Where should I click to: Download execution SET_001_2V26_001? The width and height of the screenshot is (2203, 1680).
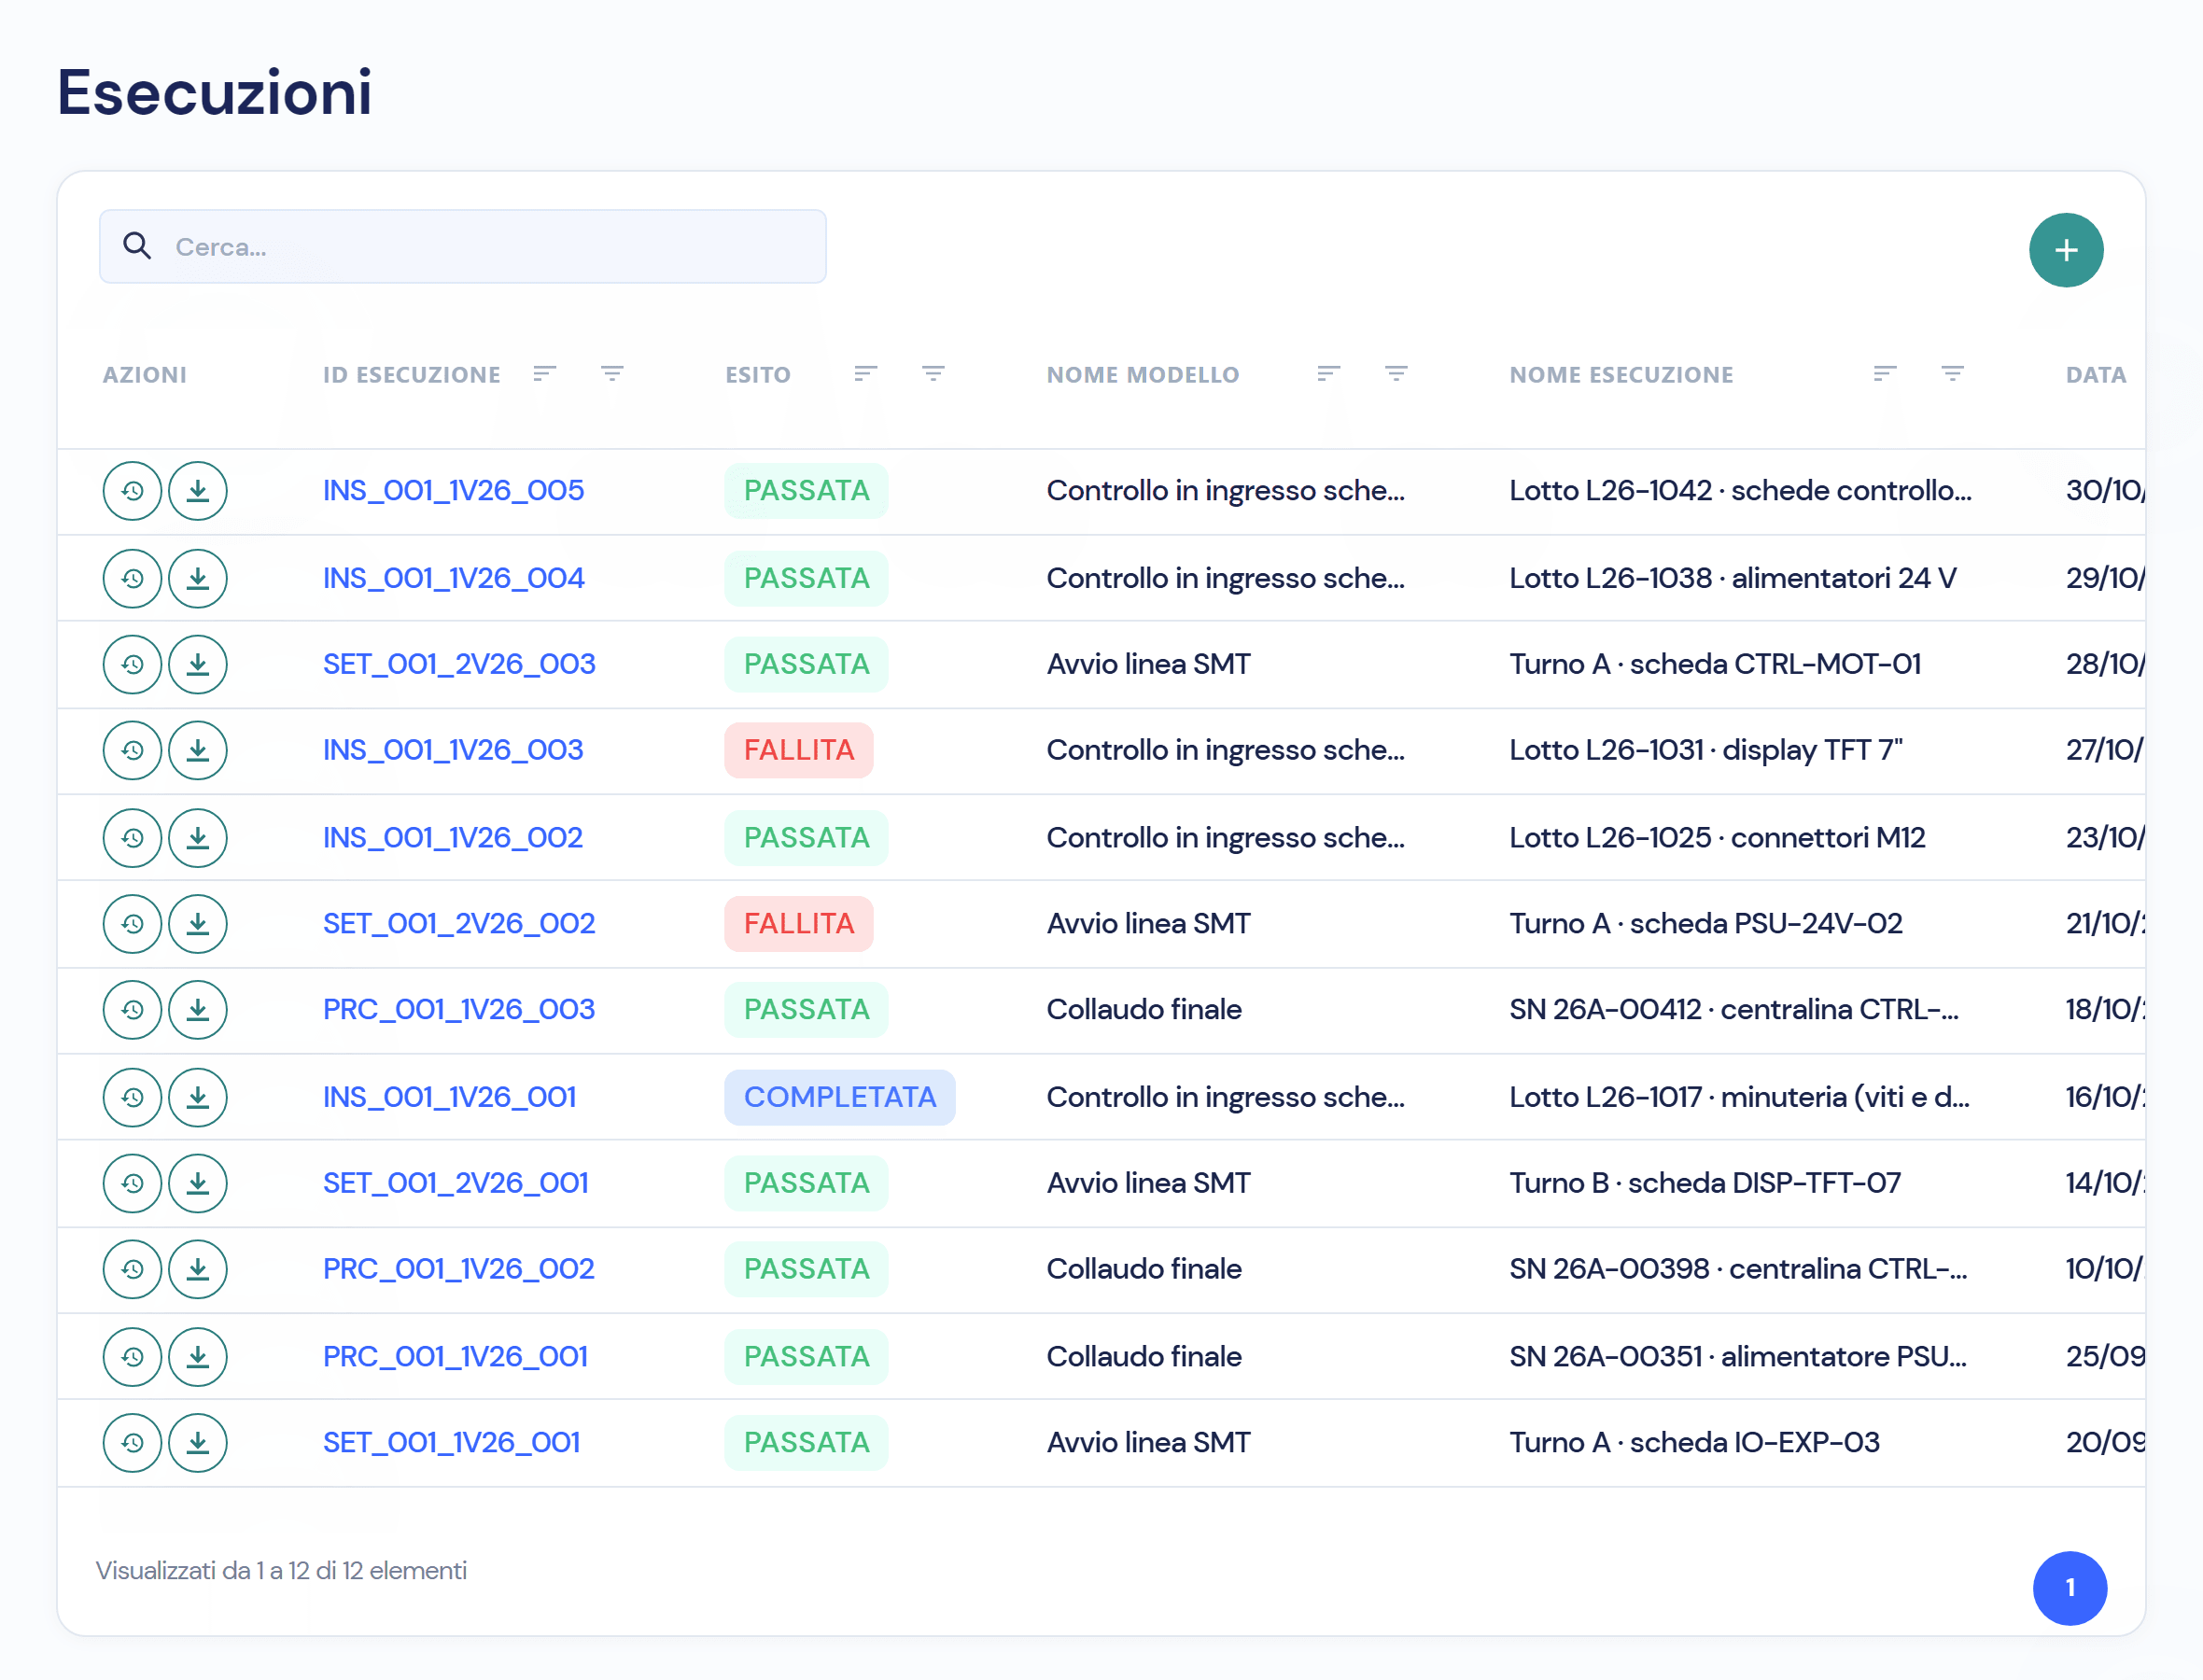click(x=198, y=1184)
